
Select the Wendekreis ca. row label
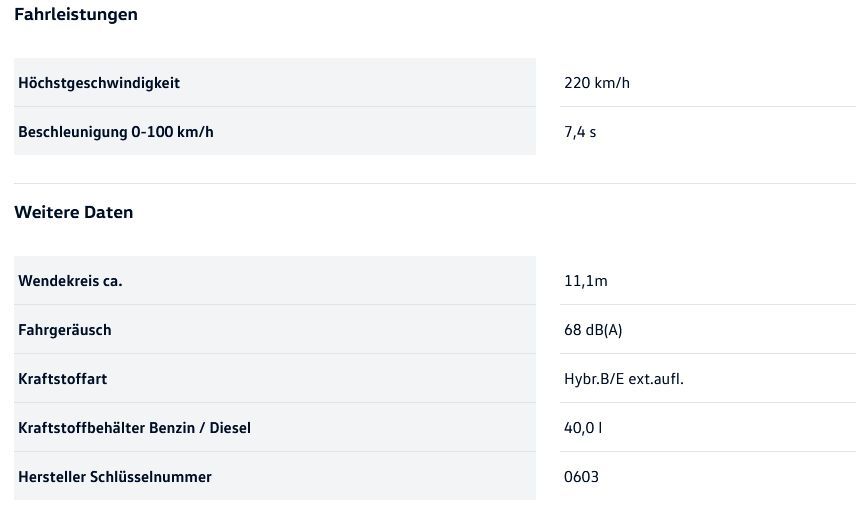click(x=70, y=281)
